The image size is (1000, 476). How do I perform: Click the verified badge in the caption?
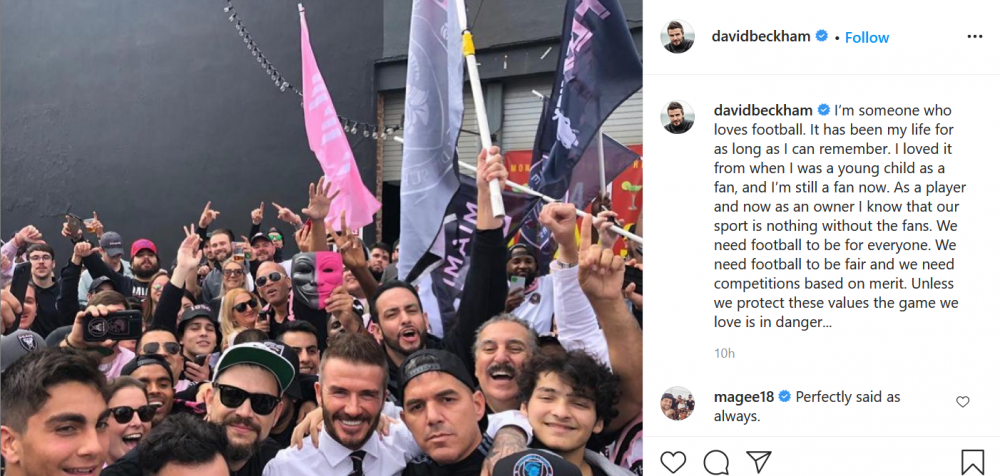point(823,110)
